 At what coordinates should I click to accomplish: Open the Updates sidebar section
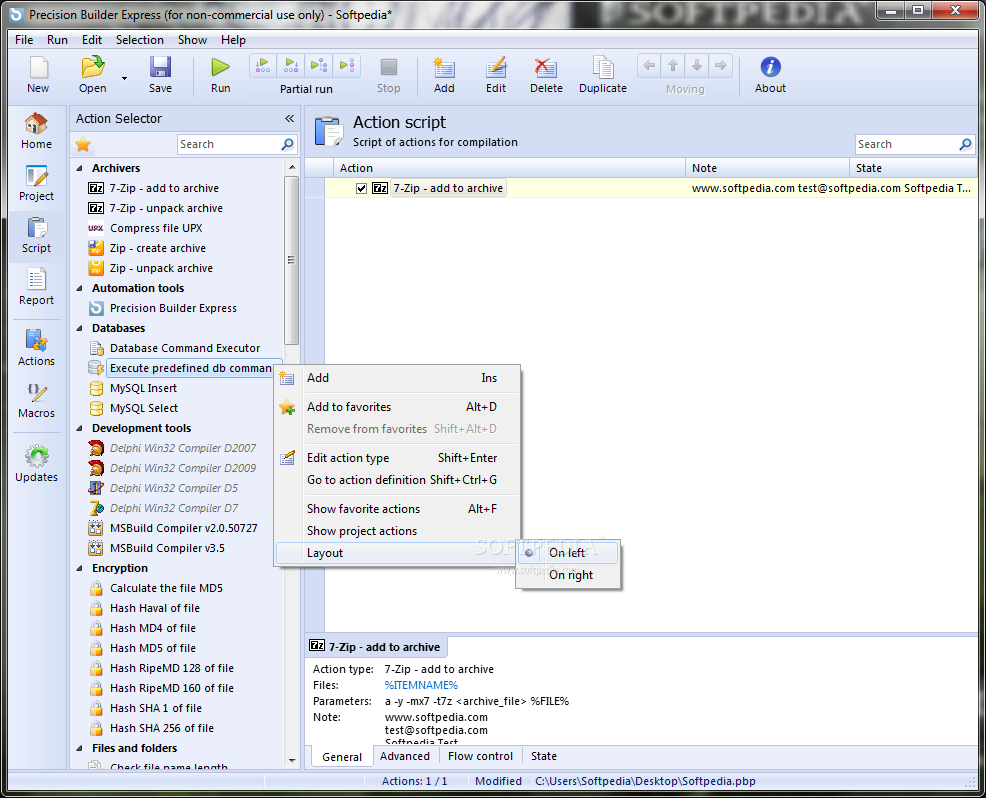tap(36, 464)
